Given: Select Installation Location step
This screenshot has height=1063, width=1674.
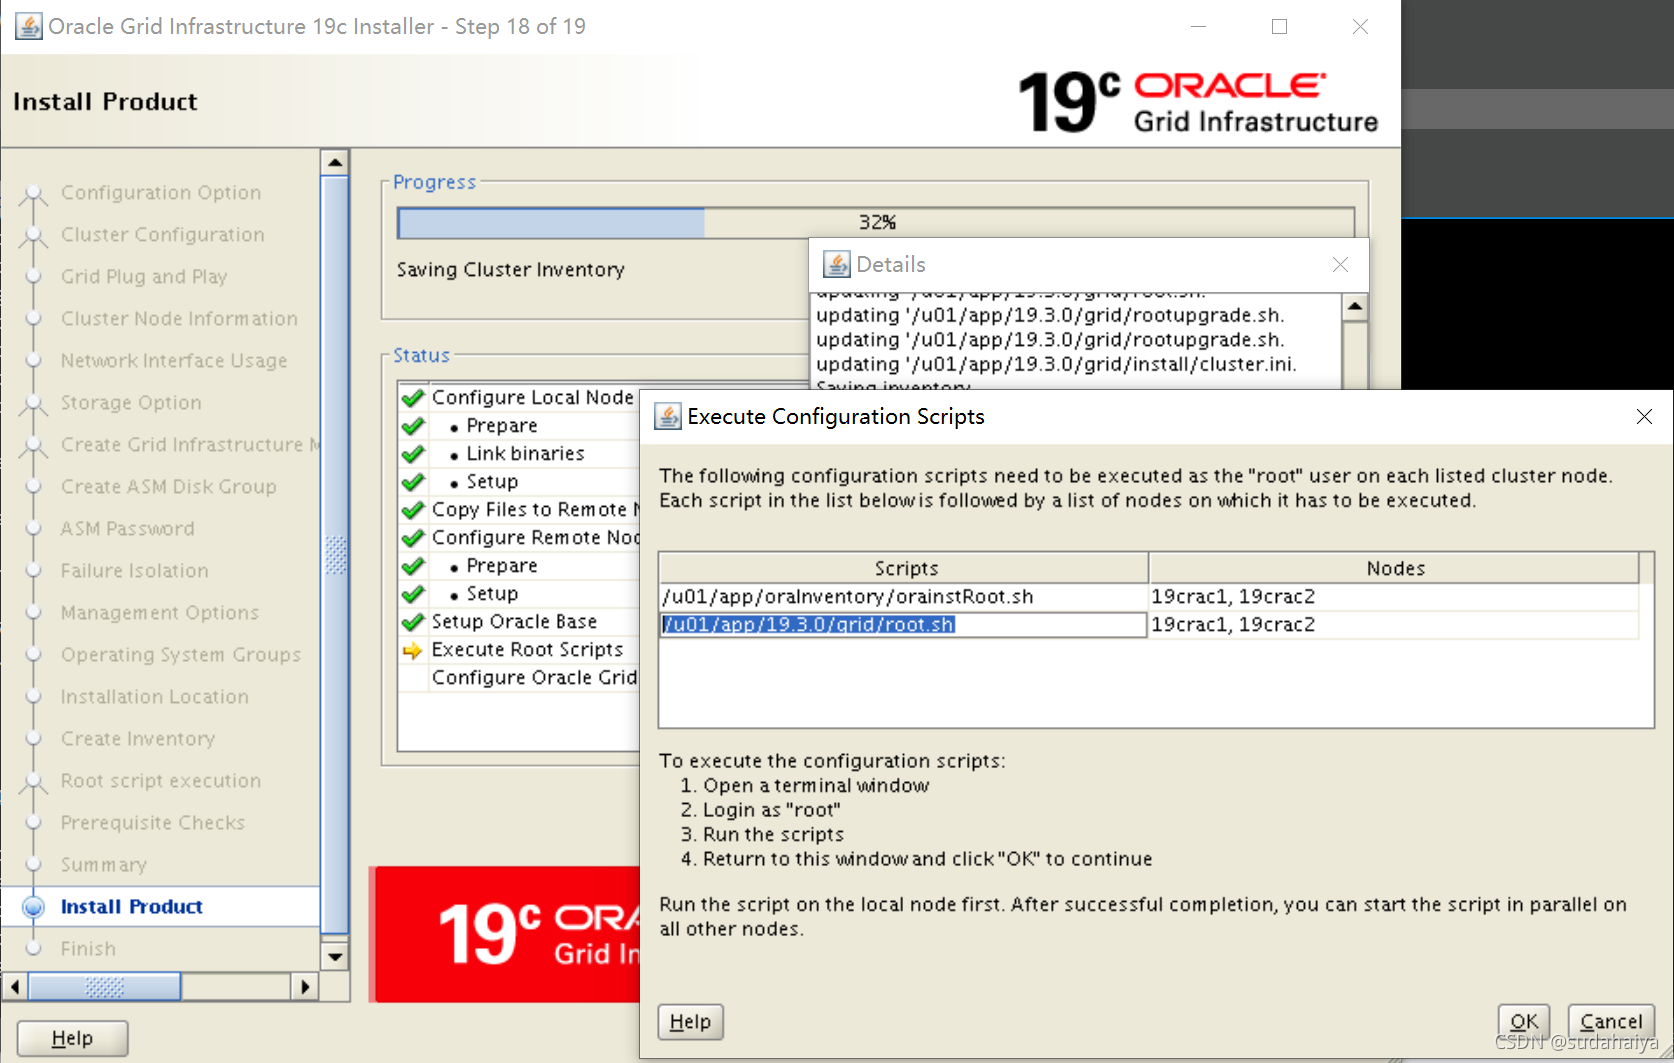Looking at the screenshot, I should click(x=154, y=696).
